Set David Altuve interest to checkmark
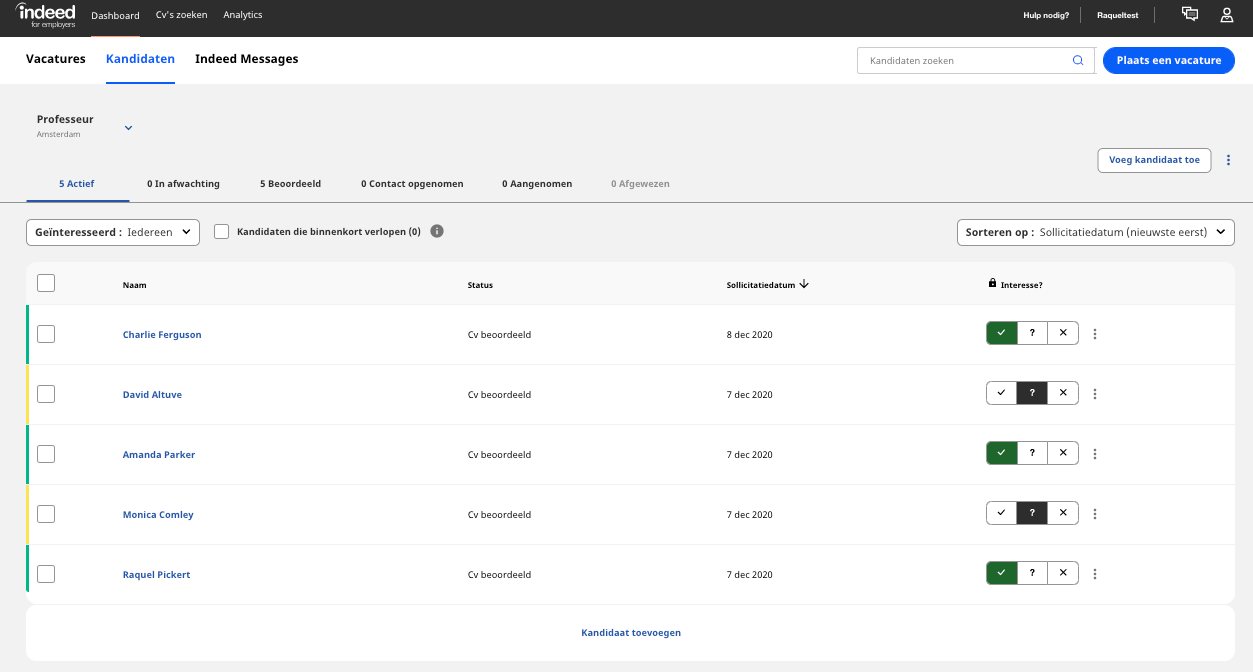 1001,393
